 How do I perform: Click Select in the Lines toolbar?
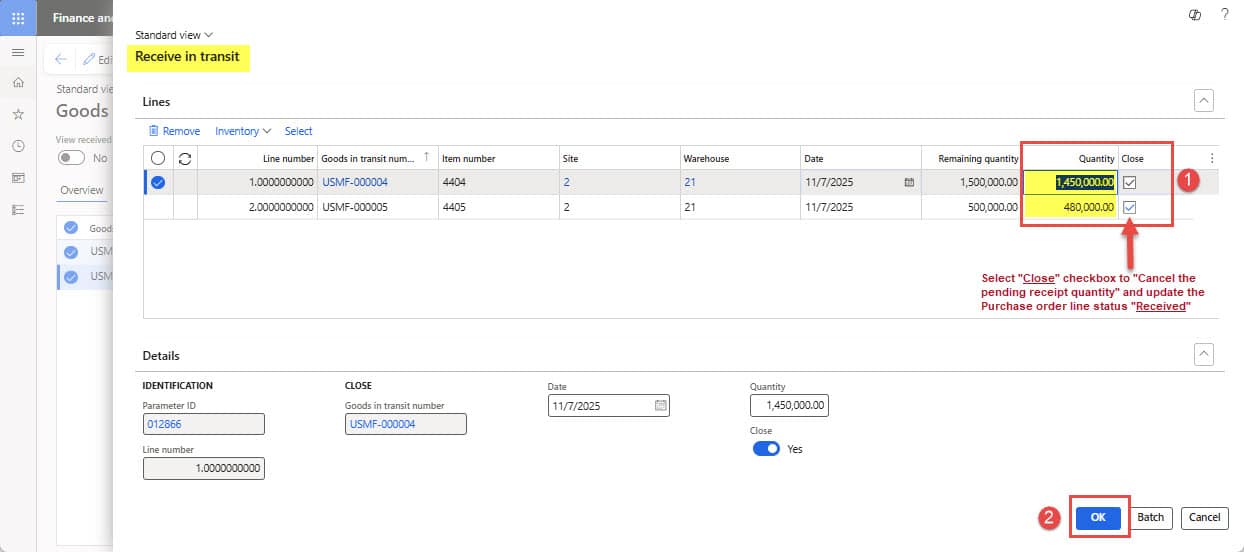(298, 131)
